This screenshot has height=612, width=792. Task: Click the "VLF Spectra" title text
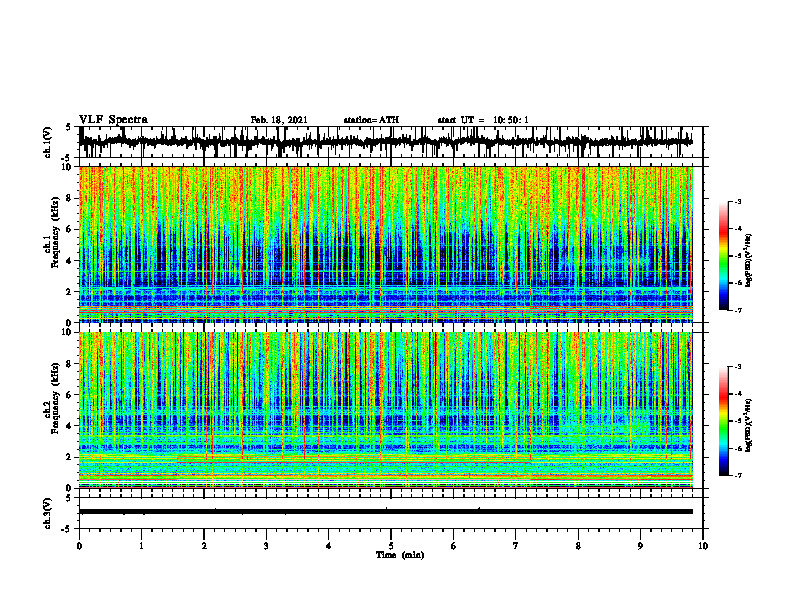click(x=113, y=120)
